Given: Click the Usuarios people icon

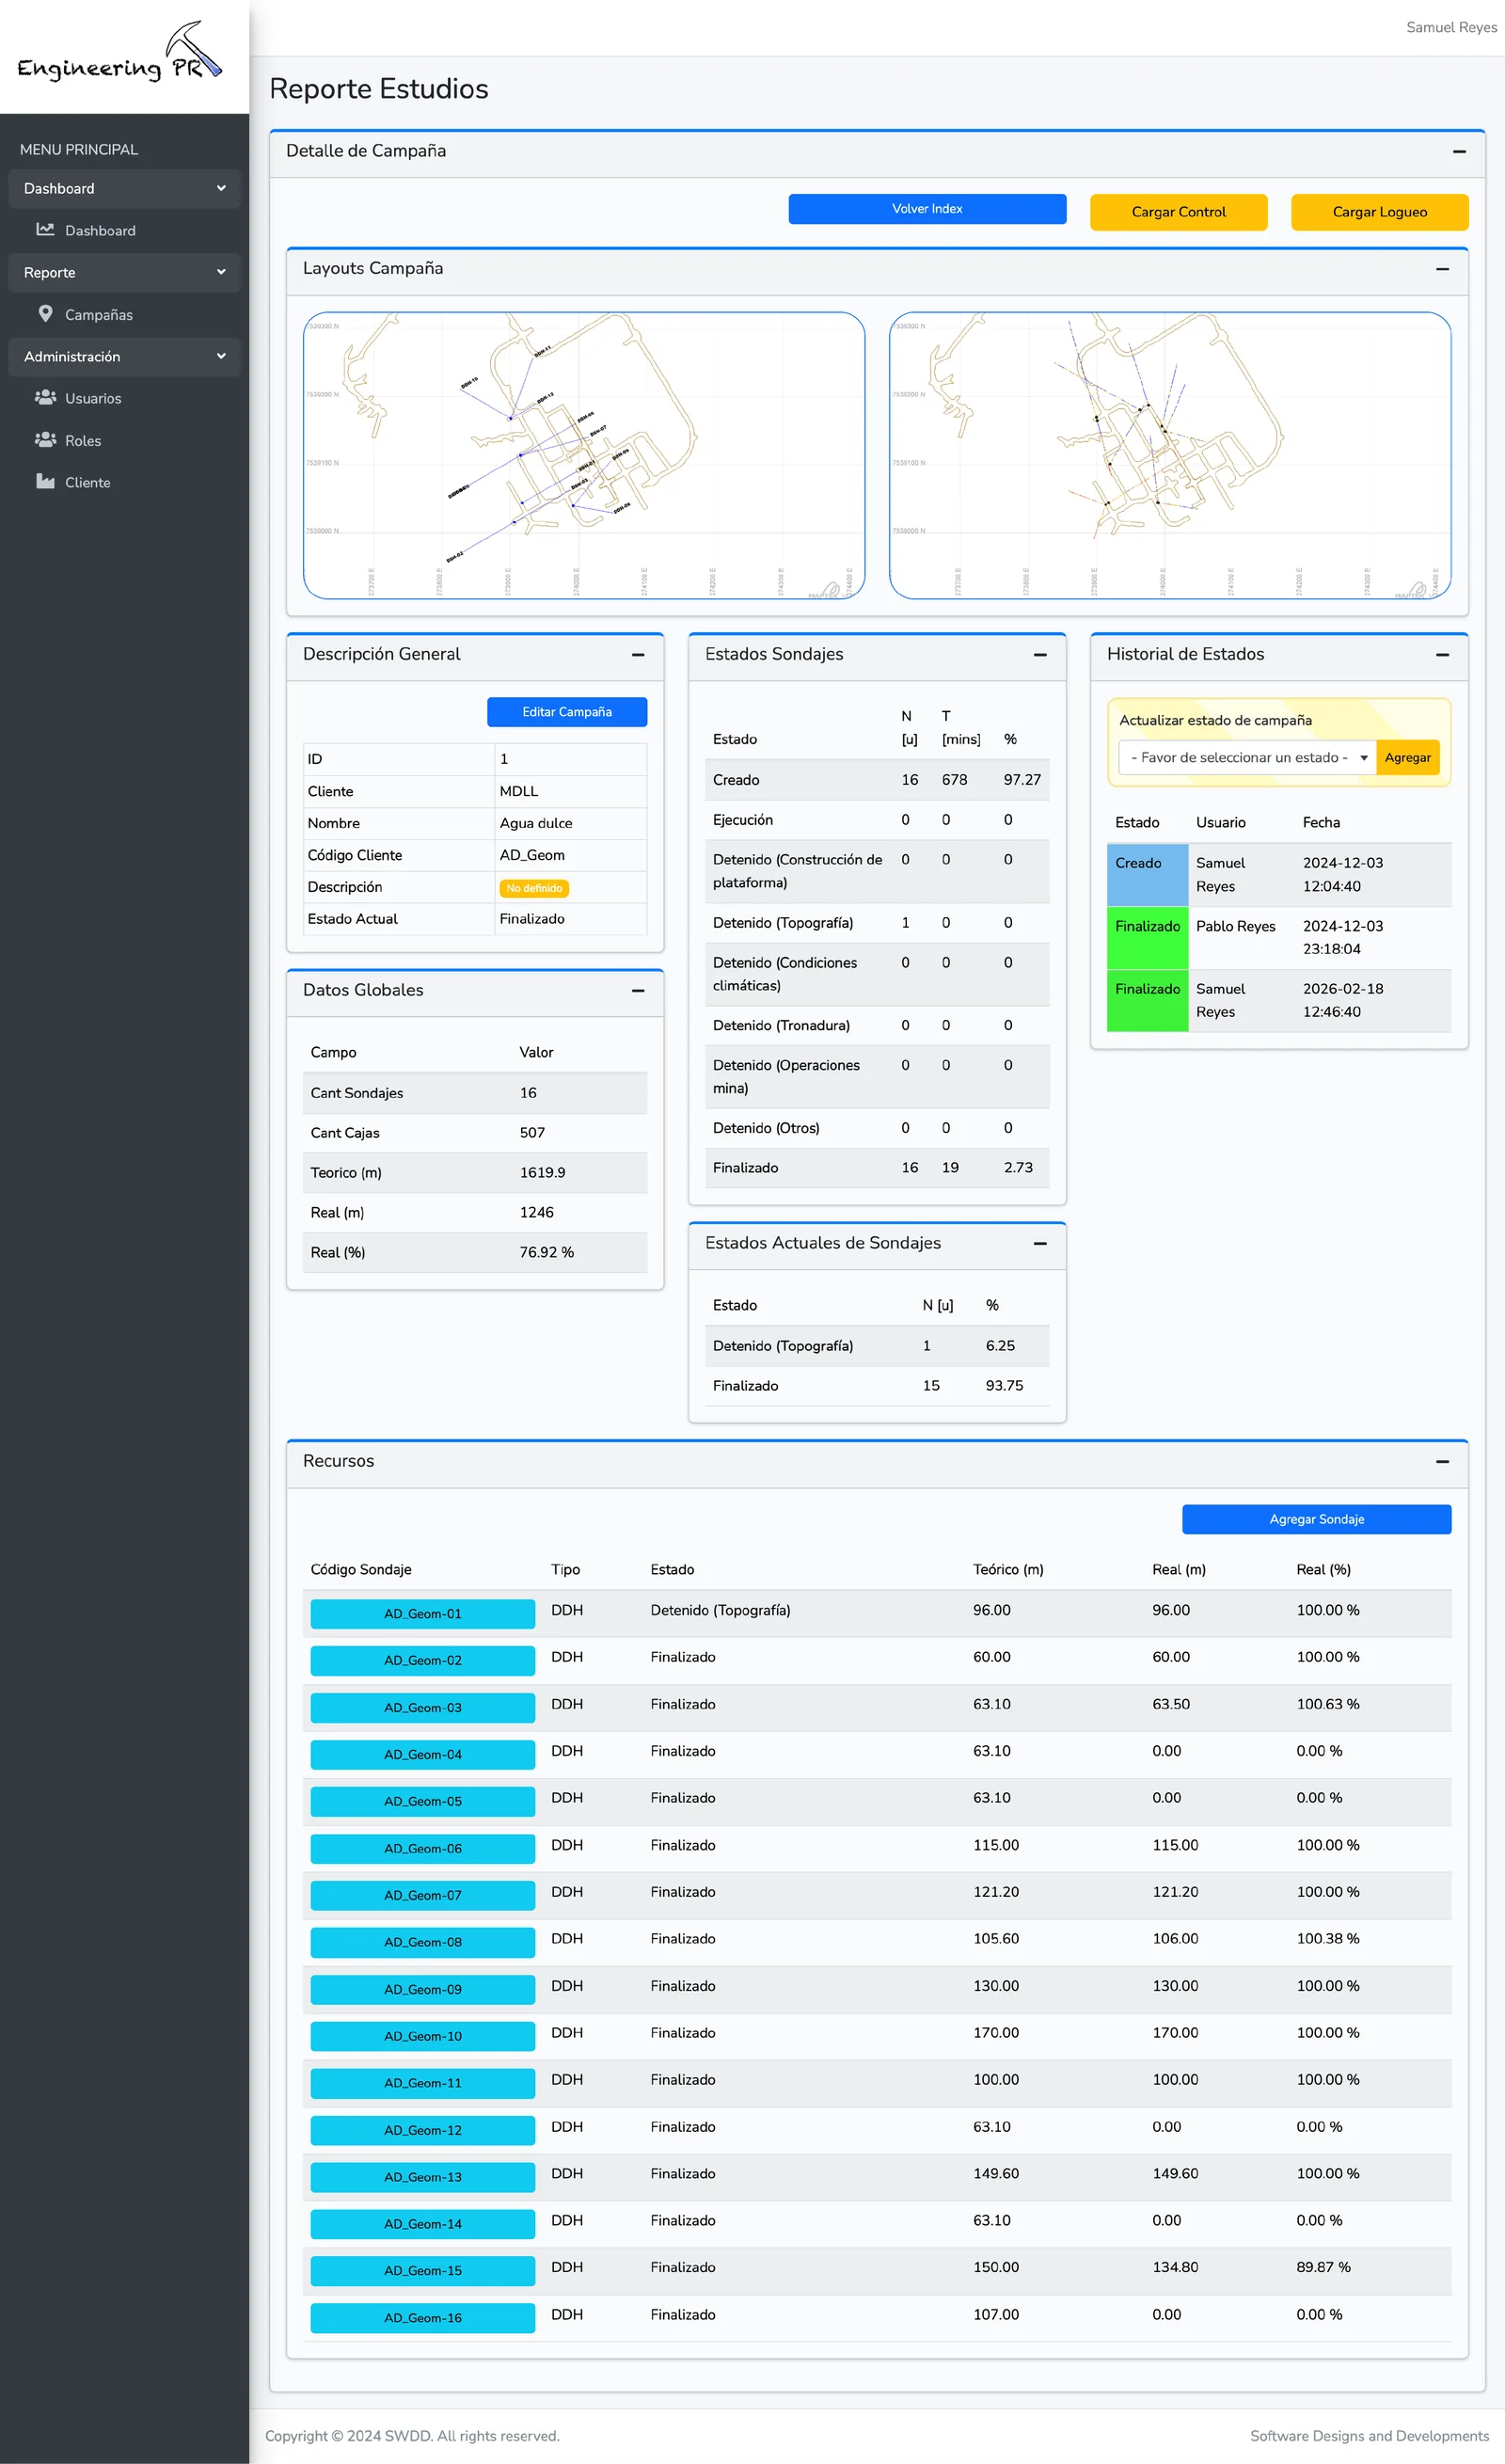Looking at the screenshot, I should 45,397.
